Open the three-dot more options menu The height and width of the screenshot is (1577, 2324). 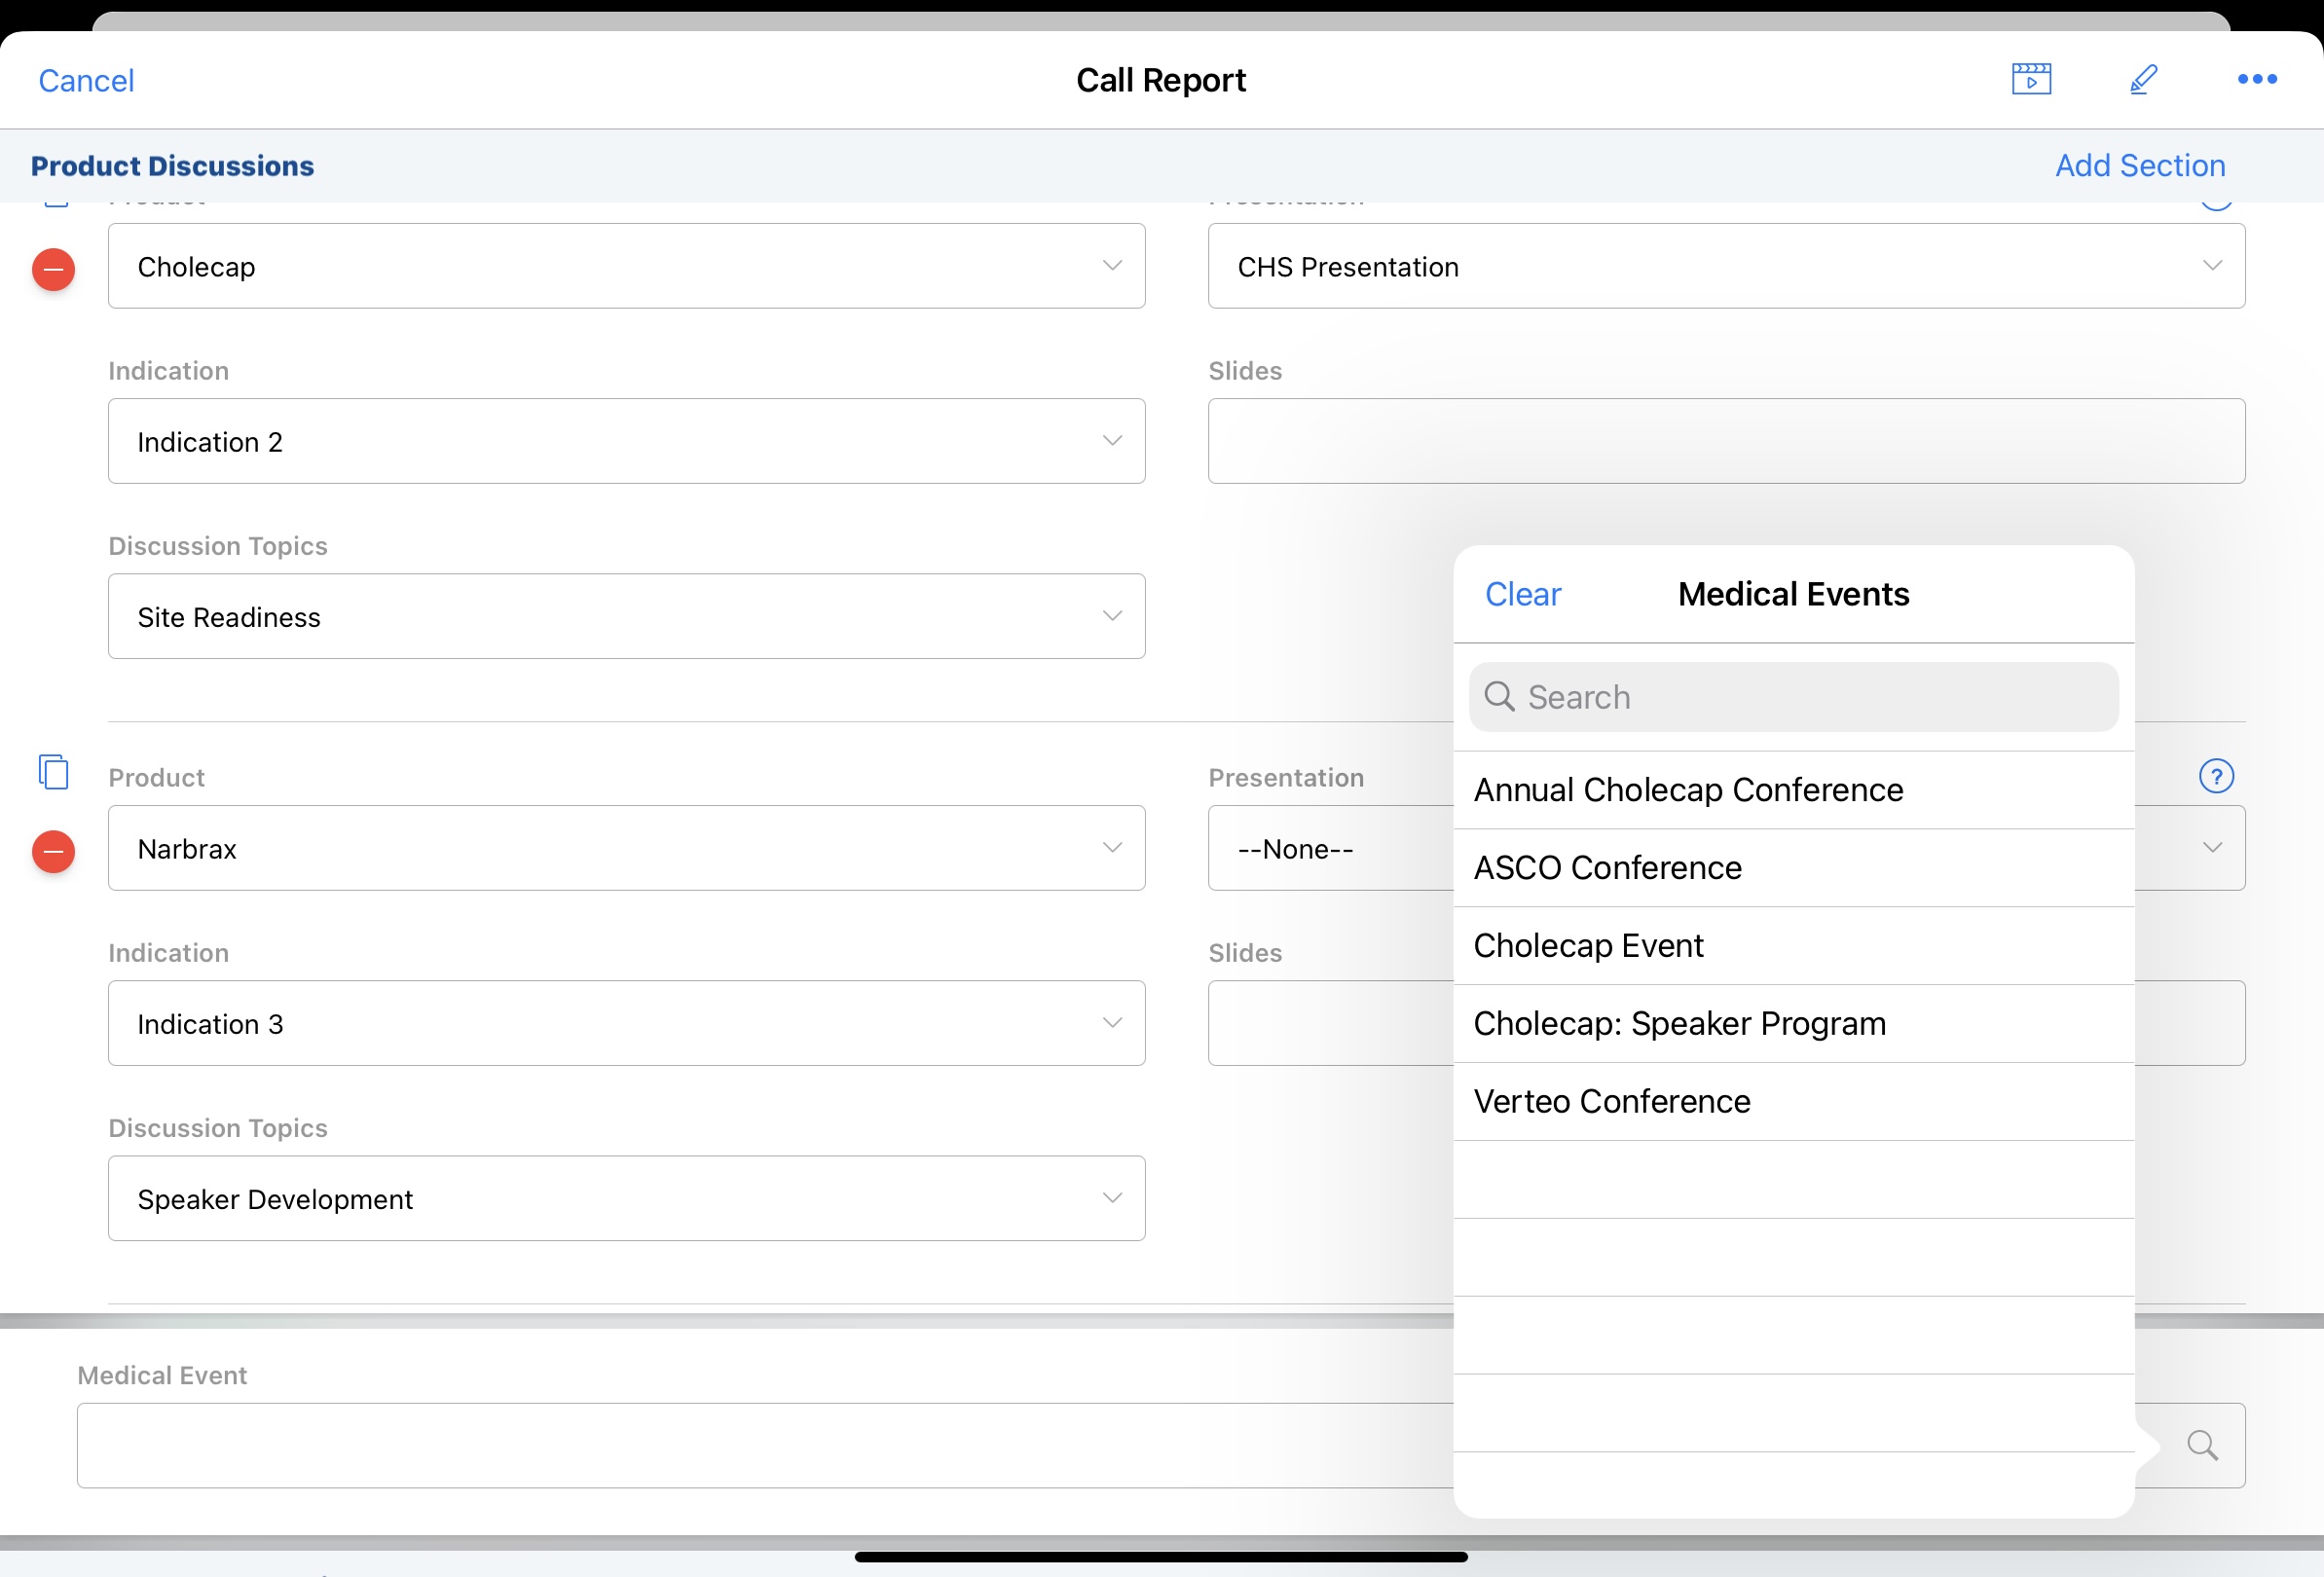point(2256,79)
